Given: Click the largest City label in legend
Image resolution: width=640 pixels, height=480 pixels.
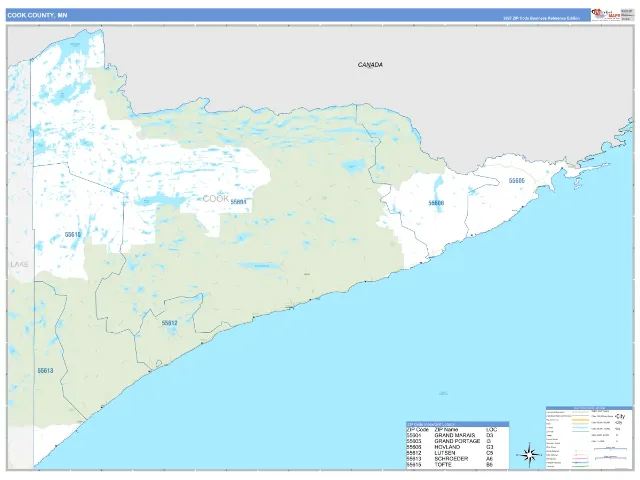Looking at the screenshot, I should (x=620, y=416).
